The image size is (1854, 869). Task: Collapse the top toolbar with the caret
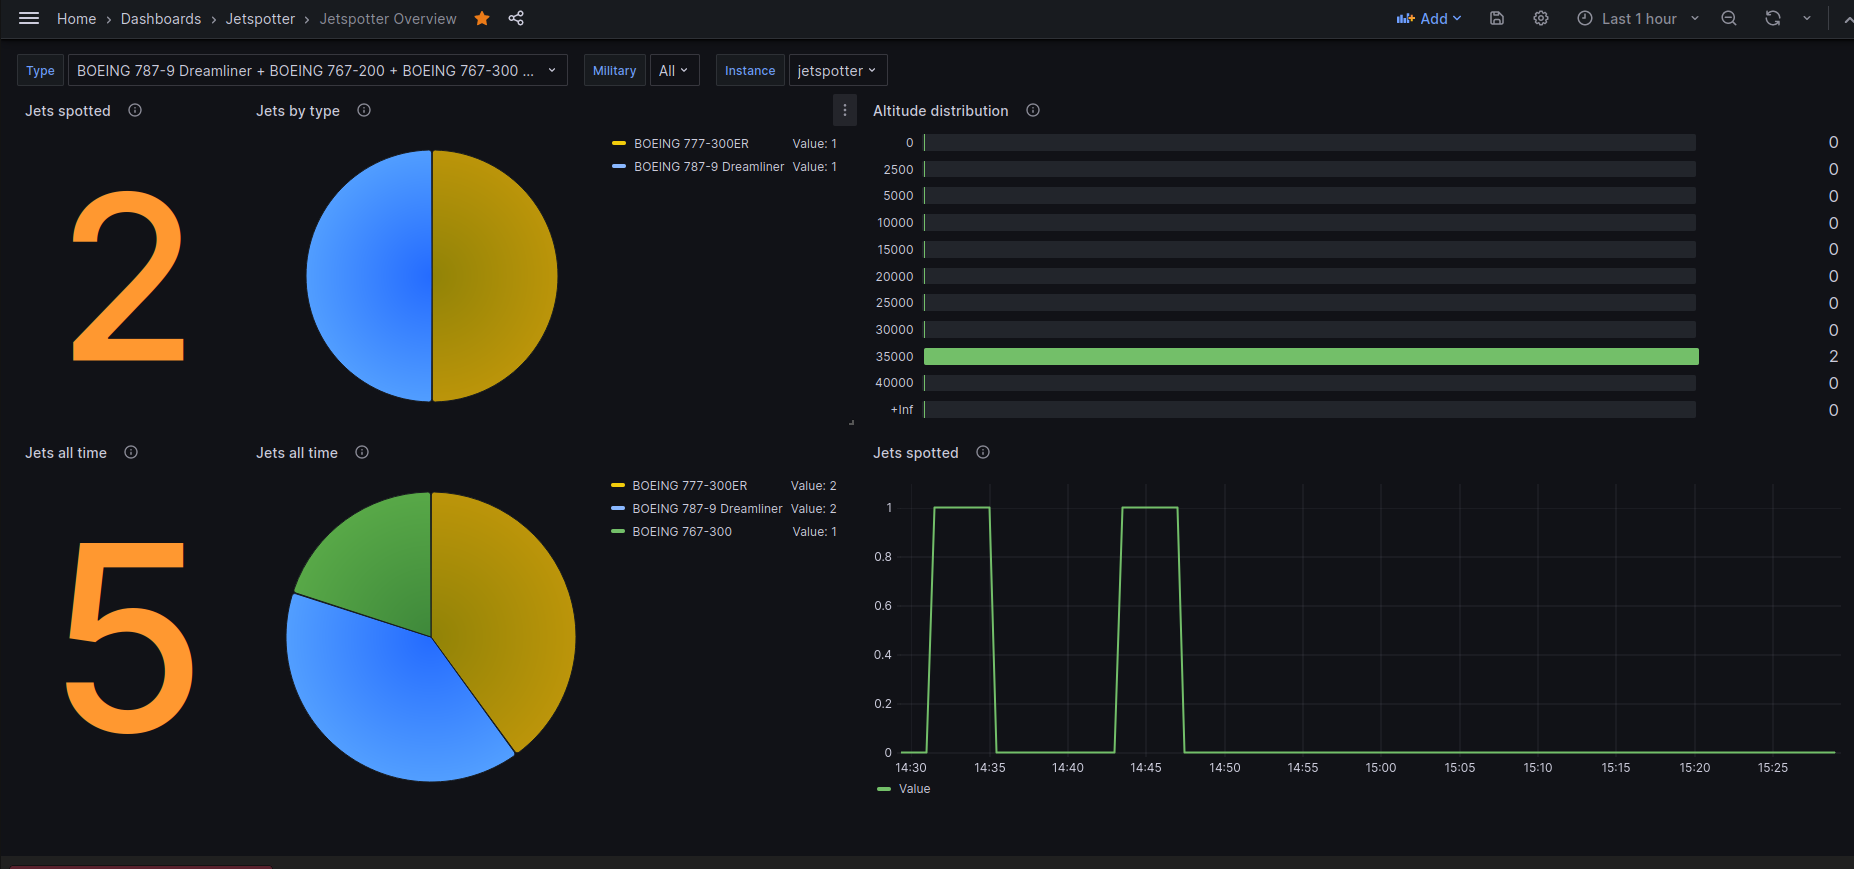coord(1847,19)
